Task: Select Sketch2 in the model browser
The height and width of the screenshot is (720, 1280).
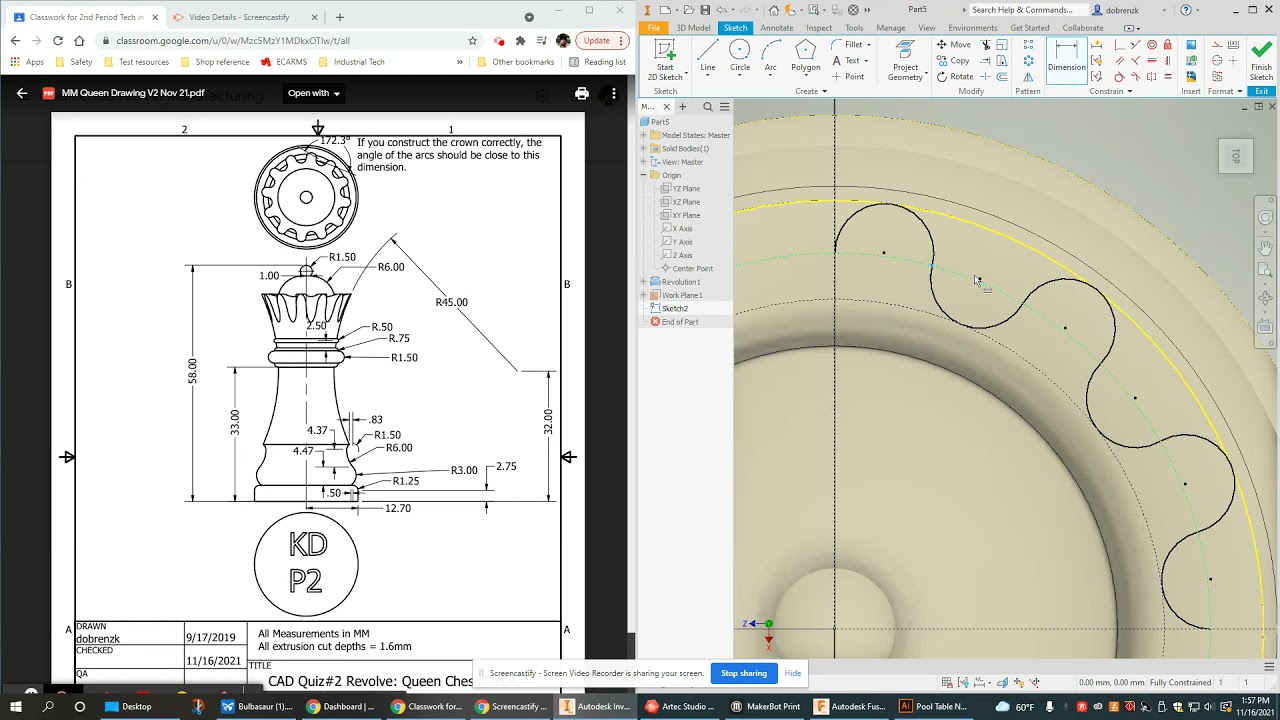Action: pyautogui.click(x=674, y=309)
